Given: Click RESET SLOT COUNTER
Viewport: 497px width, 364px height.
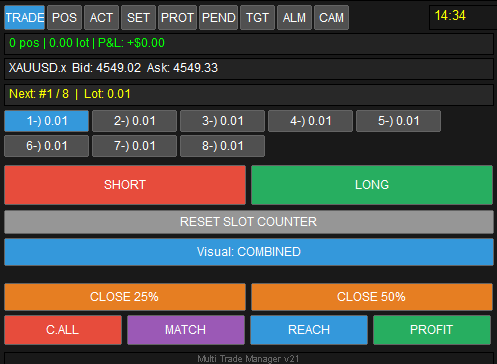Looking at the screenshot, I should 249,222.
